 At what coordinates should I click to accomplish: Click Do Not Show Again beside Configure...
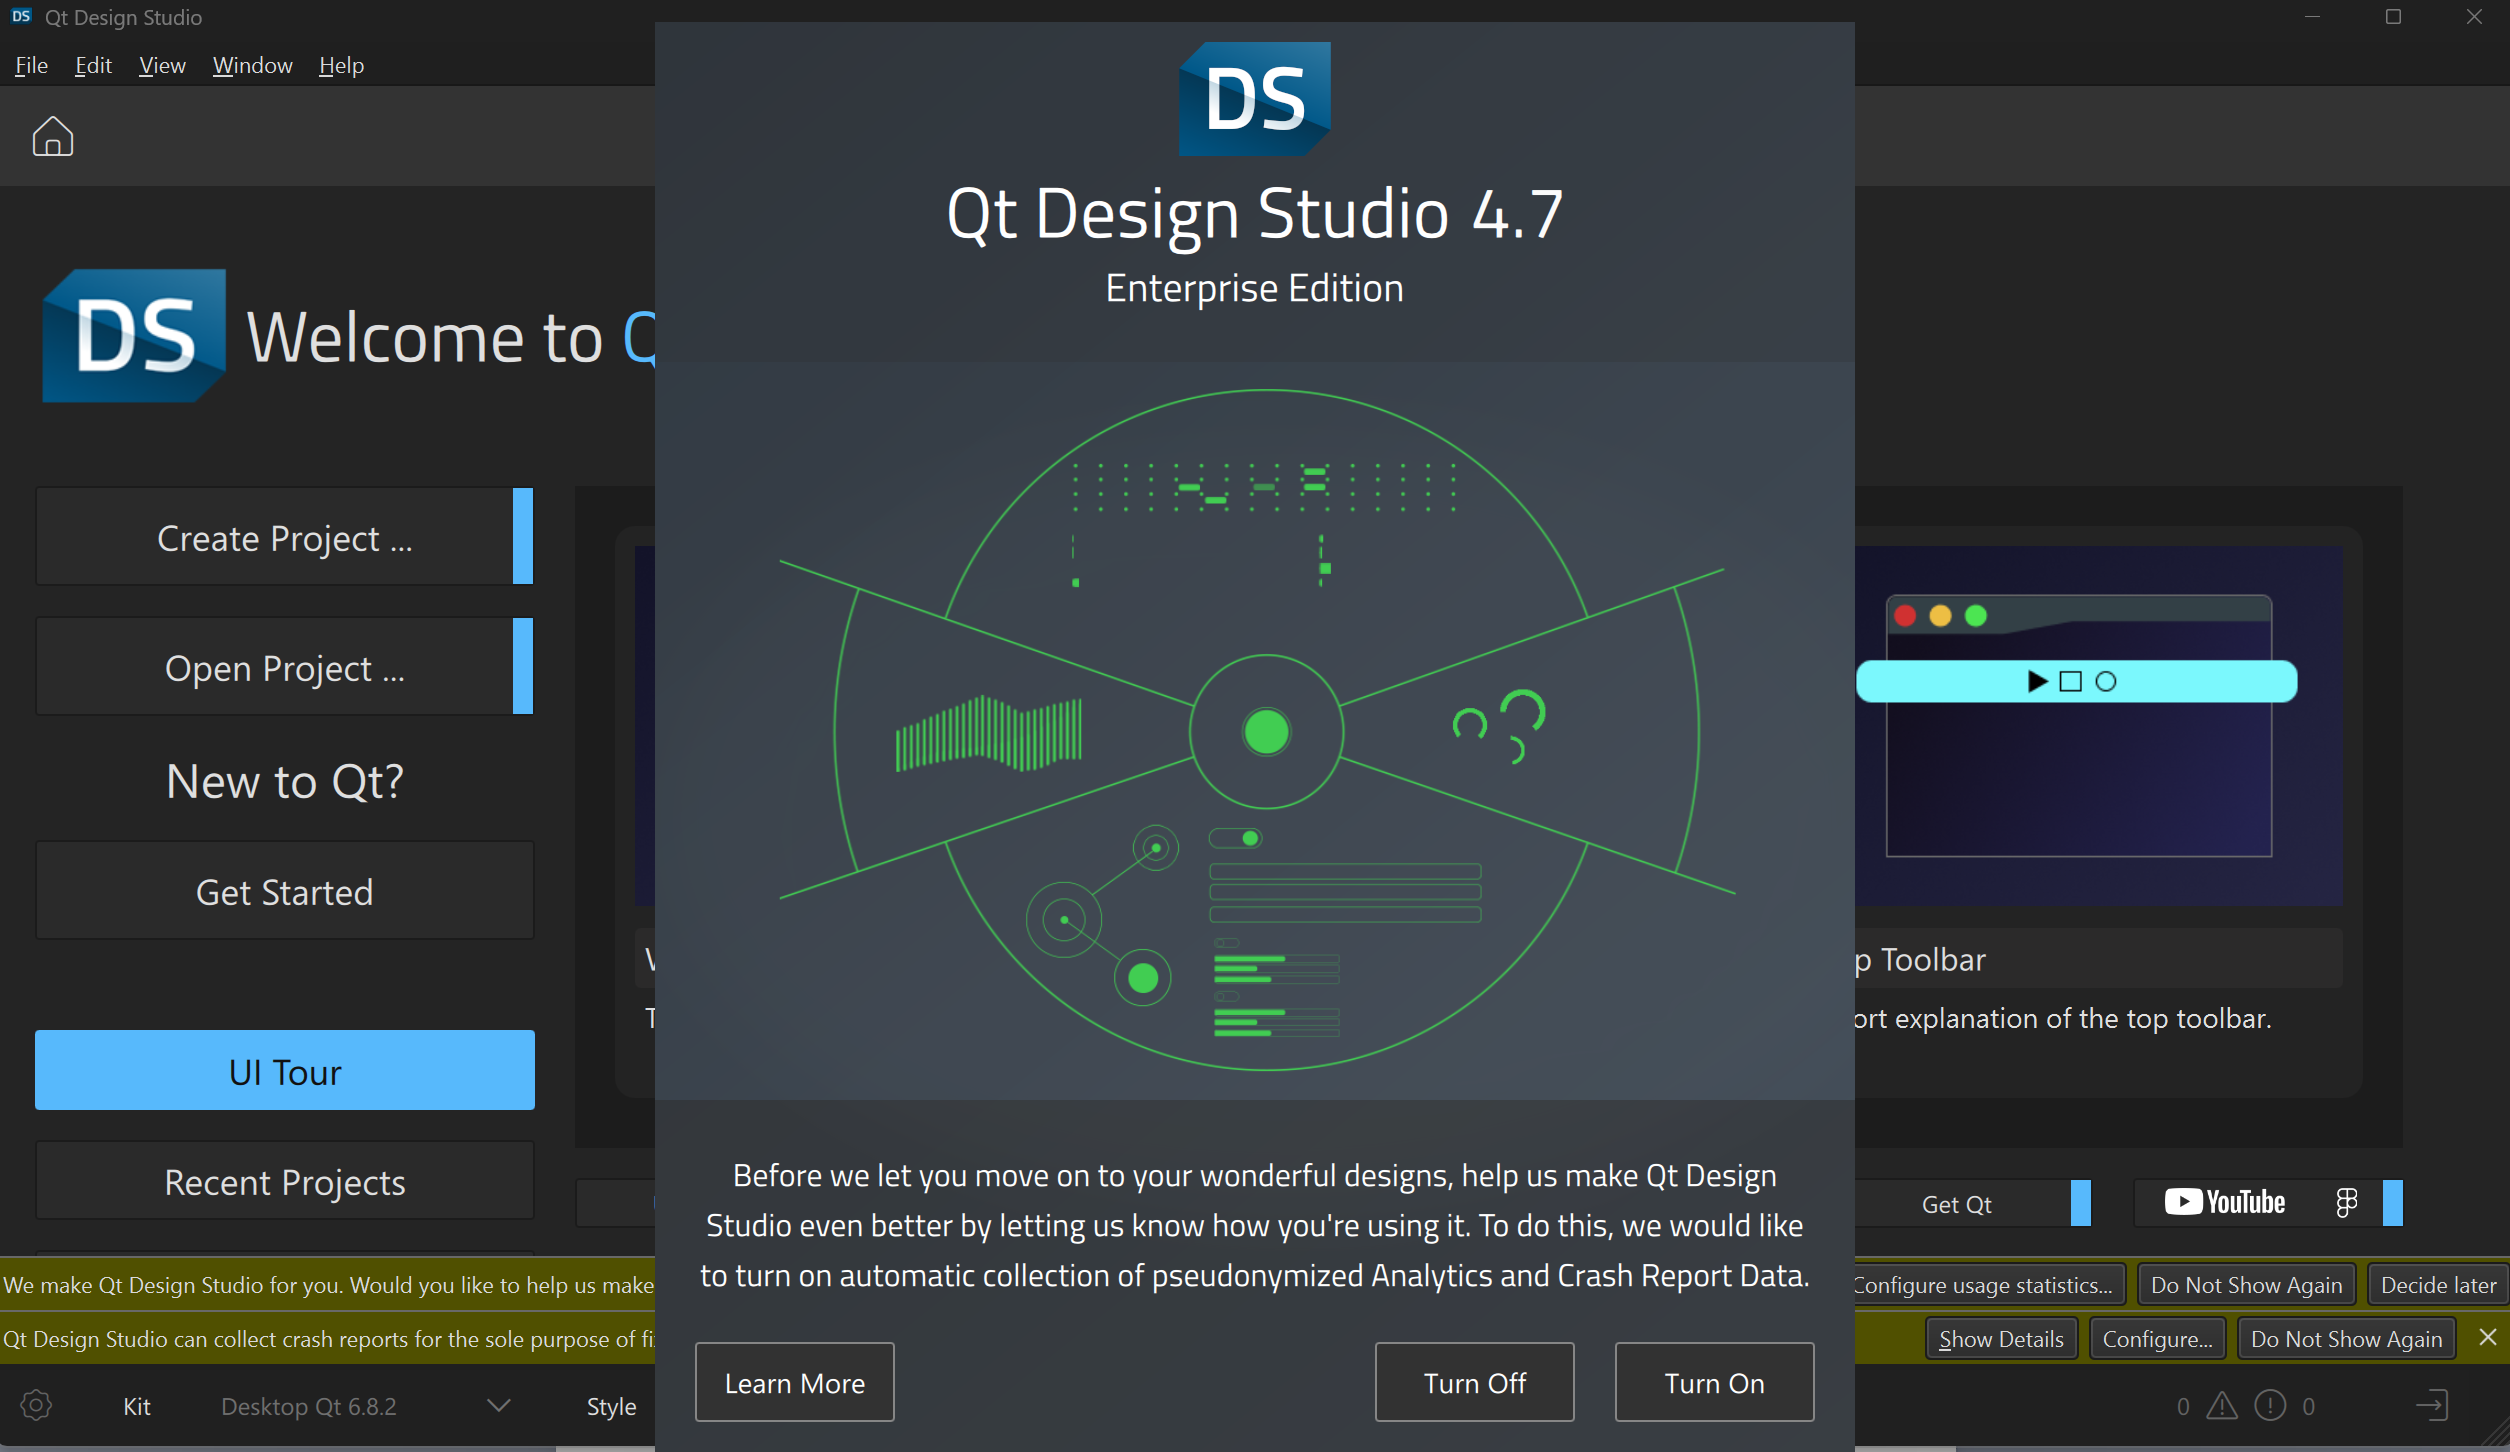click(2346, 1338)
